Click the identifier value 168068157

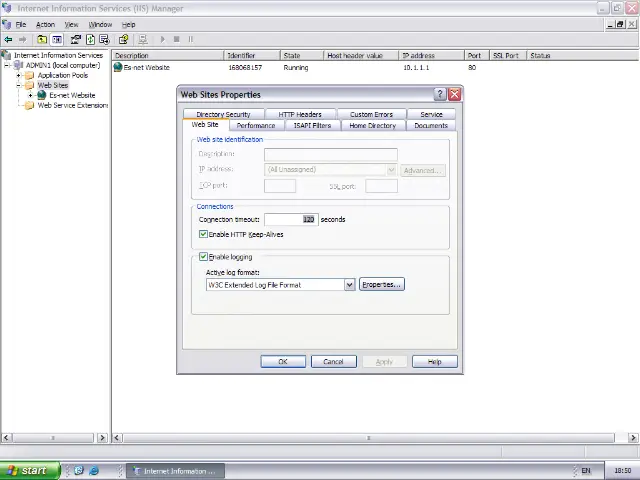click(x=245, y=68)
